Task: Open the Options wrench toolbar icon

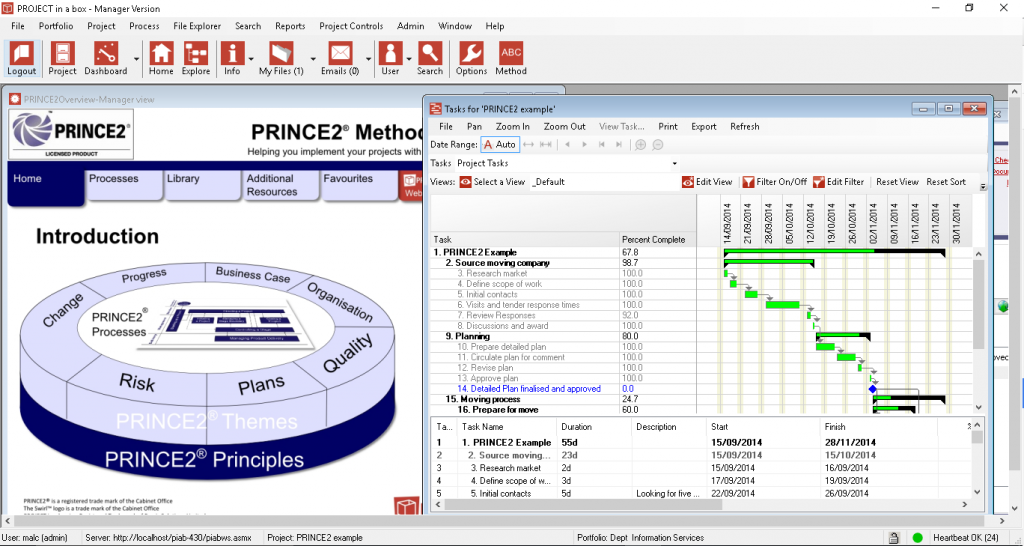Action: click(x=472, y=59)
